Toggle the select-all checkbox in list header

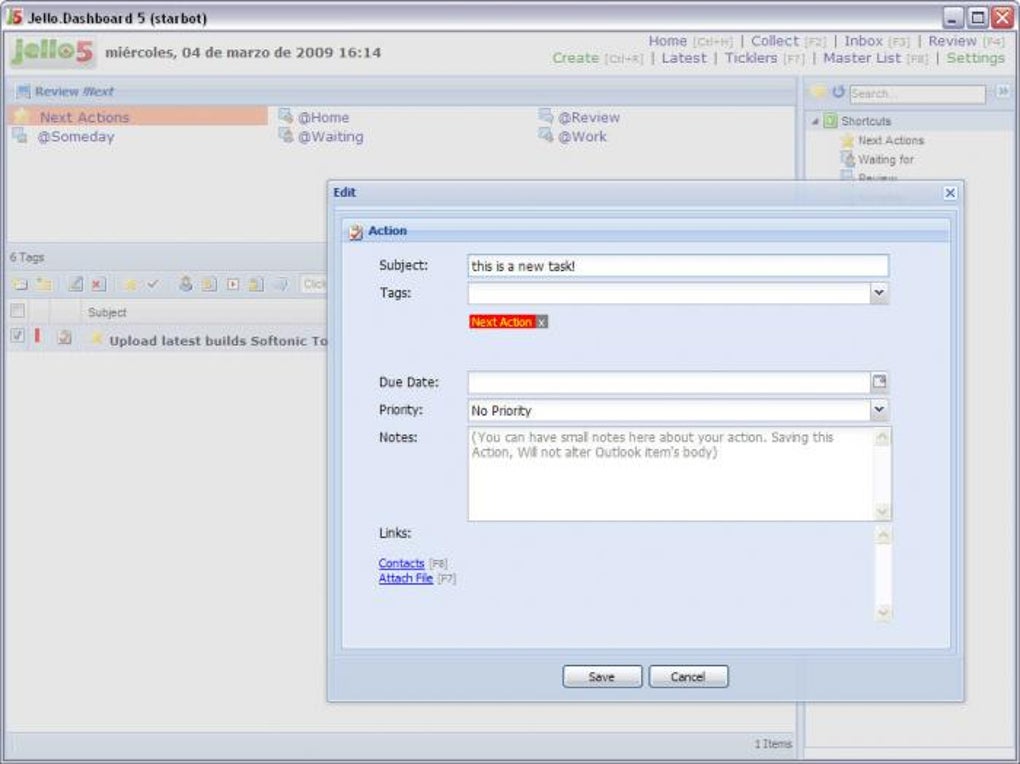(x=18, y=310)
